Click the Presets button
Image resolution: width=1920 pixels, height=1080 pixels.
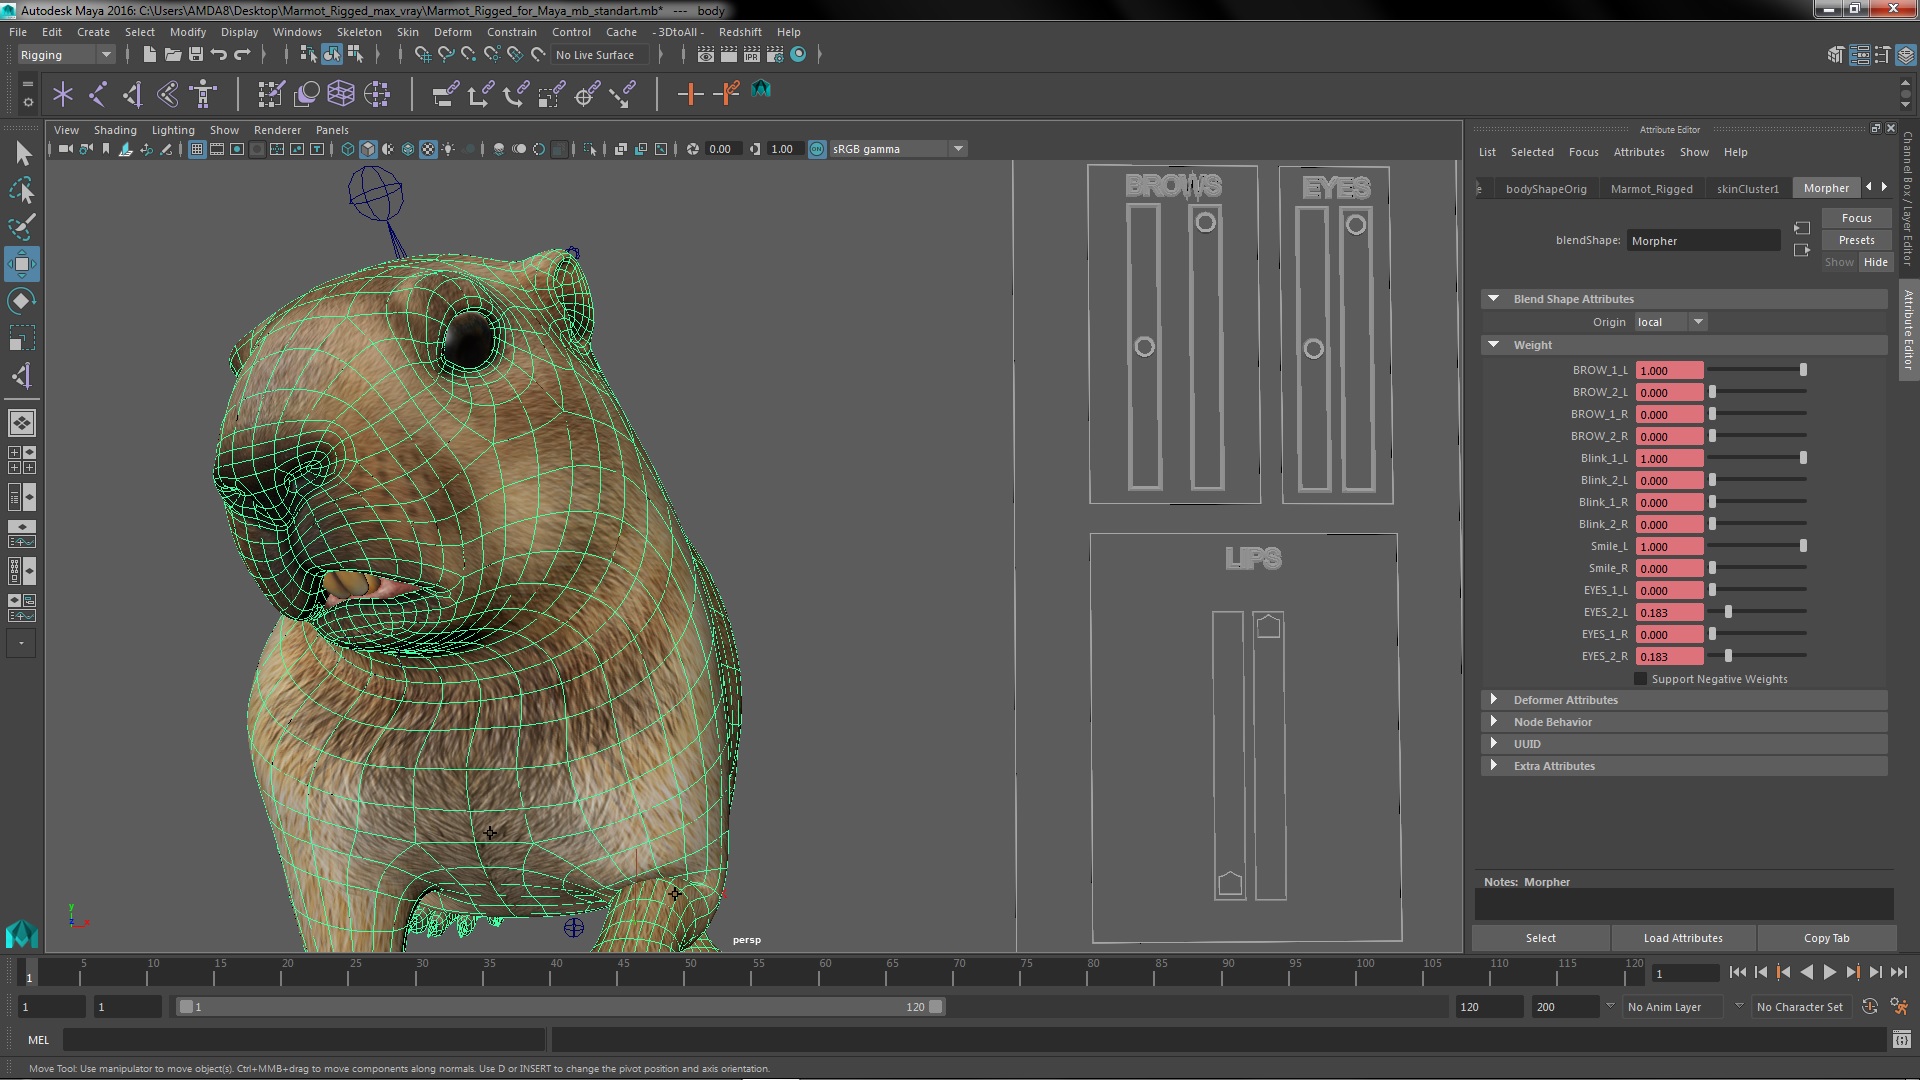click(1856, 240)
